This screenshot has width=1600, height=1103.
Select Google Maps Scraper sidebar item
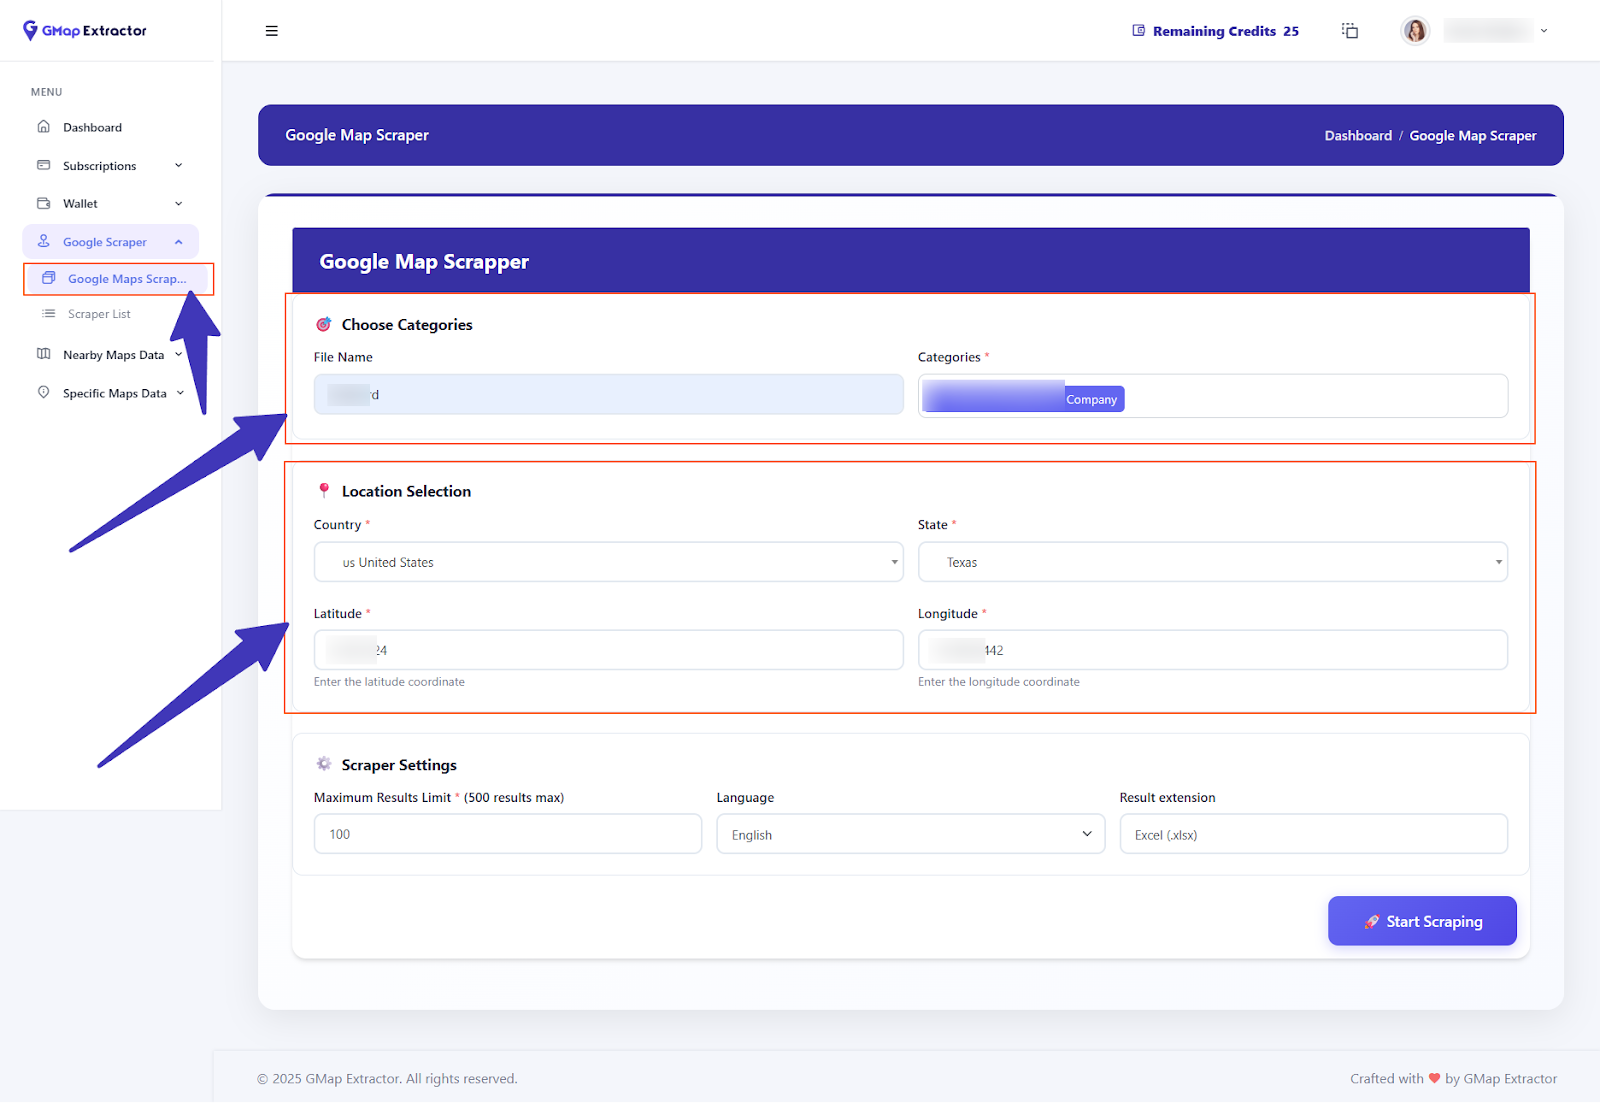126,279
